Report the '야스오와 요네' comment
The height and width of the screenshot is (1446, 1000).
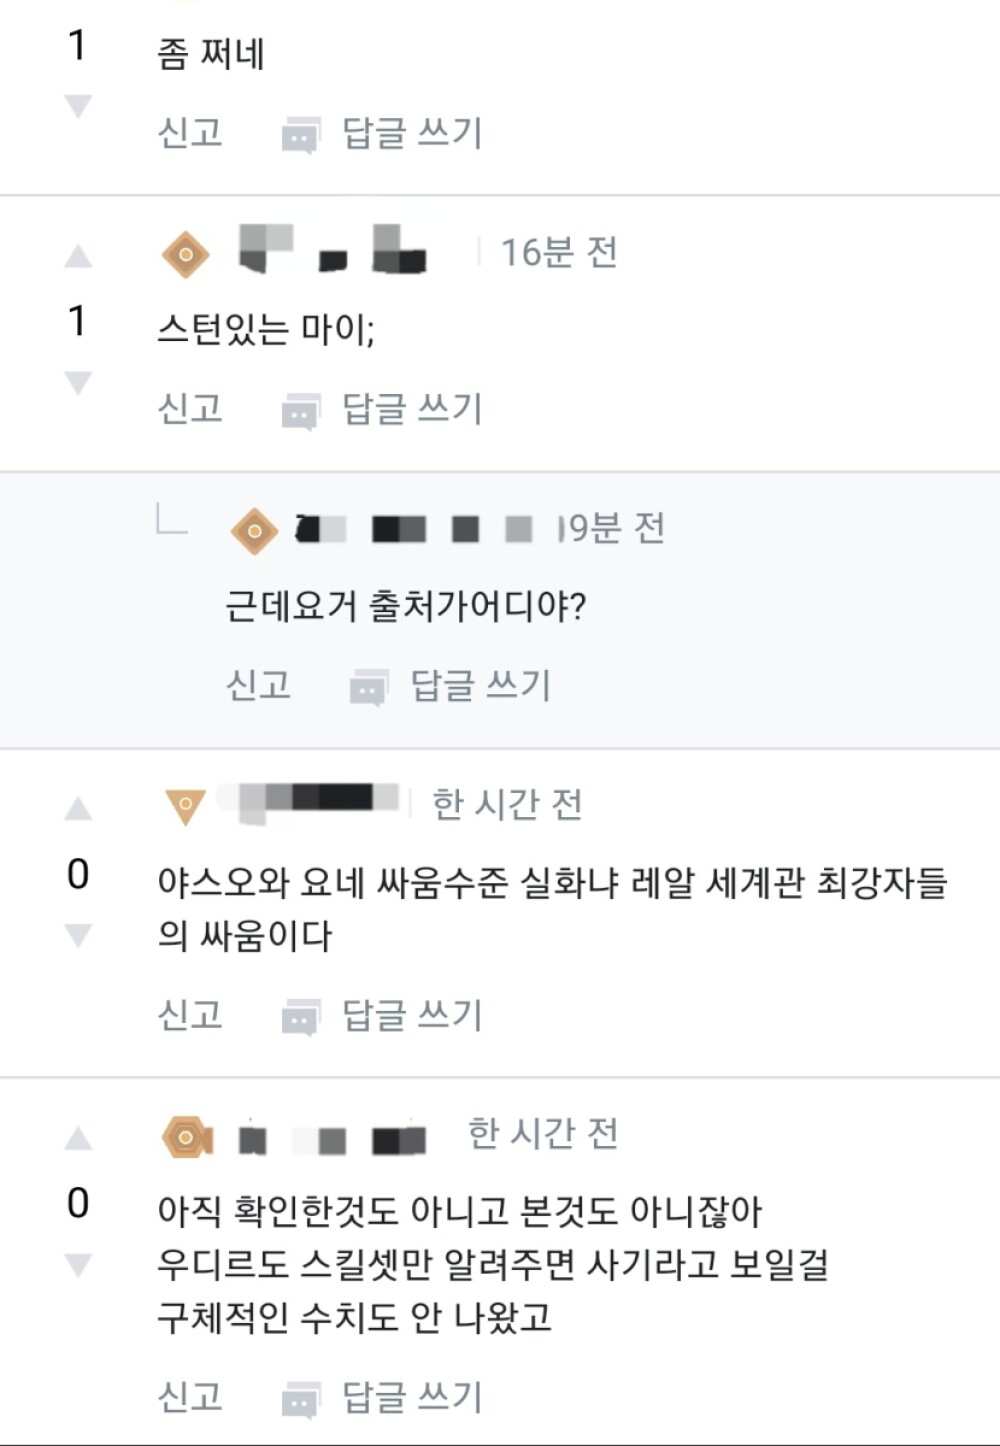coord(190,1016)
